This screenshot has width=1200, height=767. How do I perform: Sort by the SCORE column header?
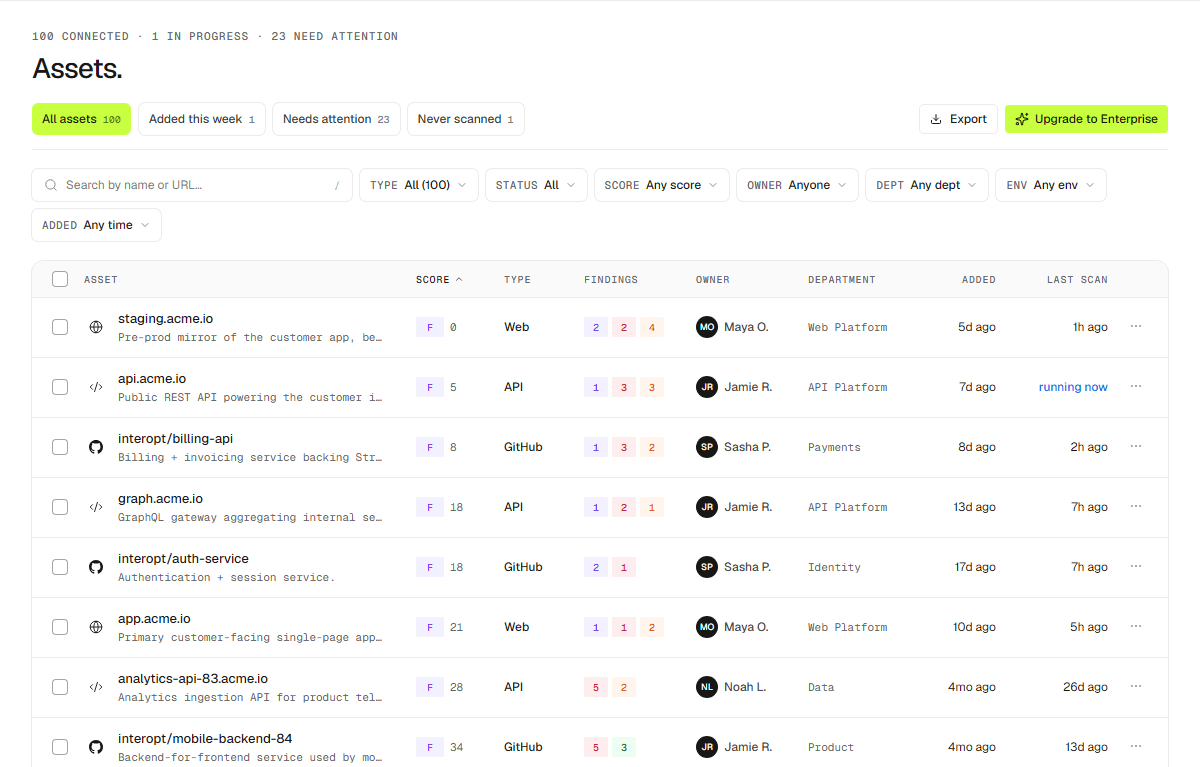pyautogui.click(x=439, y=280)
